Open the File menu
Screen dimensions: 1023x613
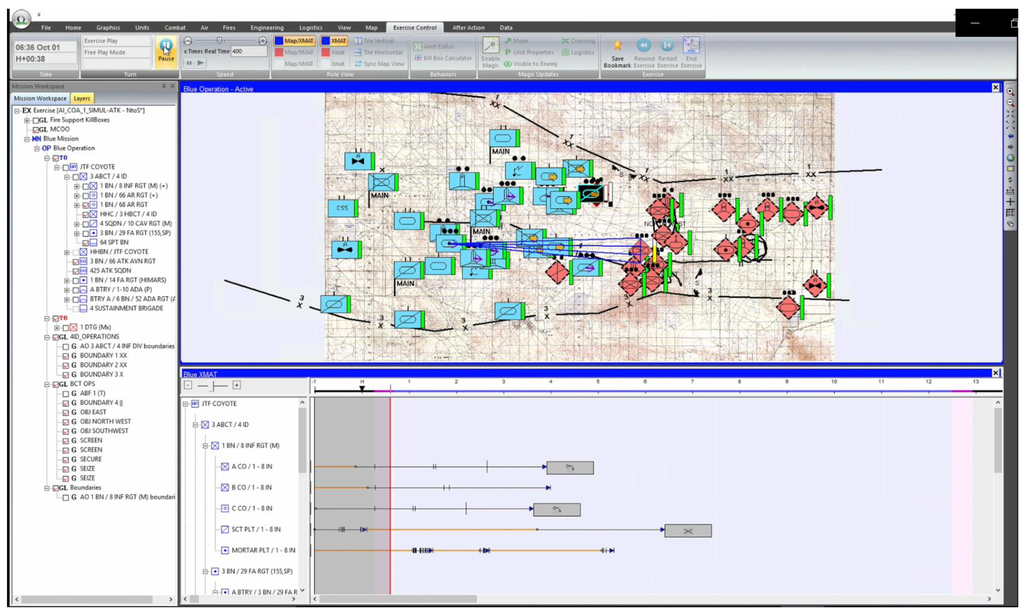click(x=46, y=27)
